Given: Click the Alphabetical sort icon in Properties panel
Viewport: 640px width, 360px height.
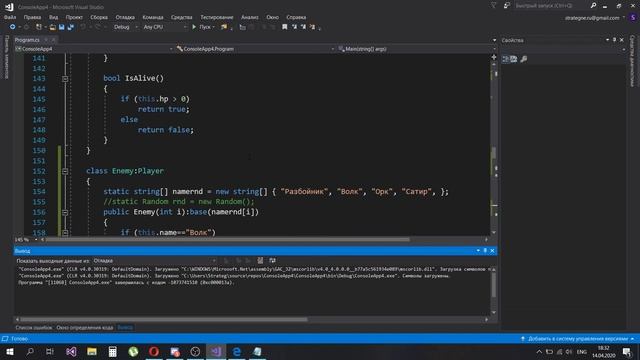Looking at the screenshot, I should coord(514,59).
